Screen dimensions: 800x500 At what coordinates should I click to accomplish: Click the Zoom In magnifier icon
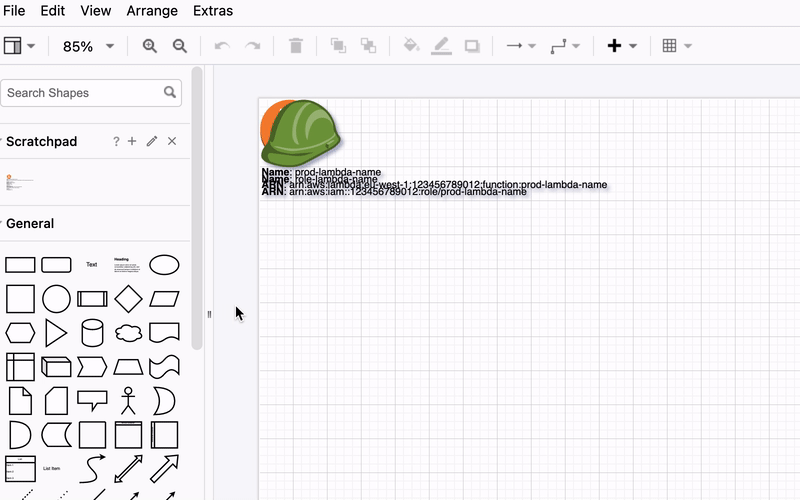pyautogui.click(x=149, y=46)
